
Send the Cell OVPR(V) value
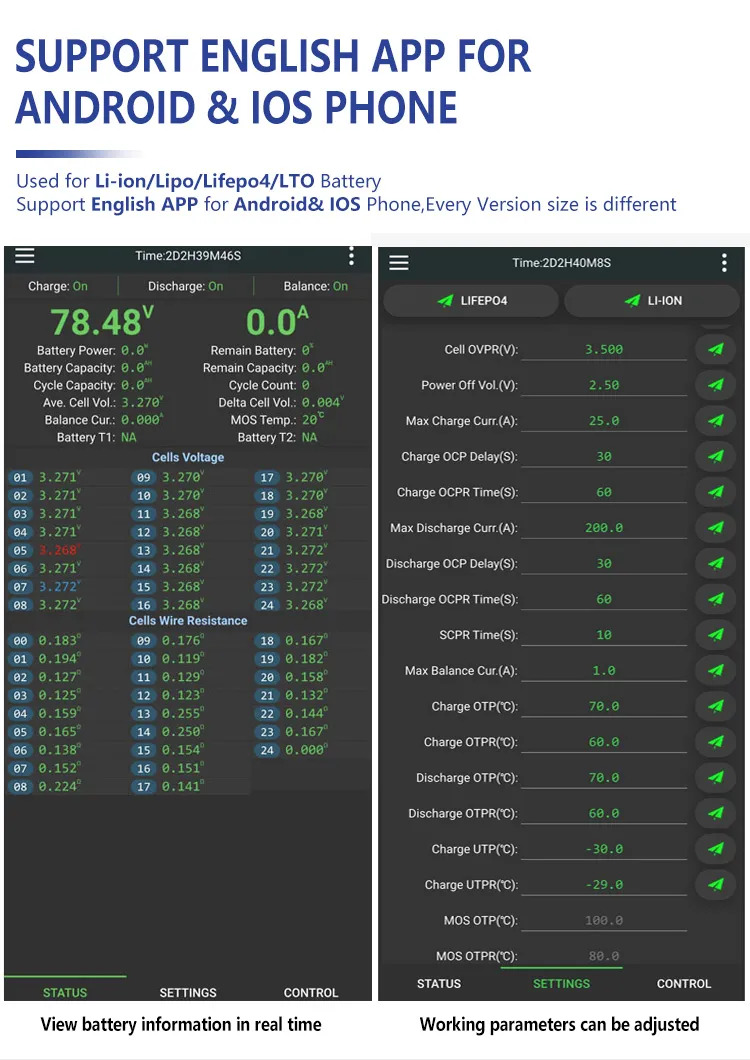[716, 350]
